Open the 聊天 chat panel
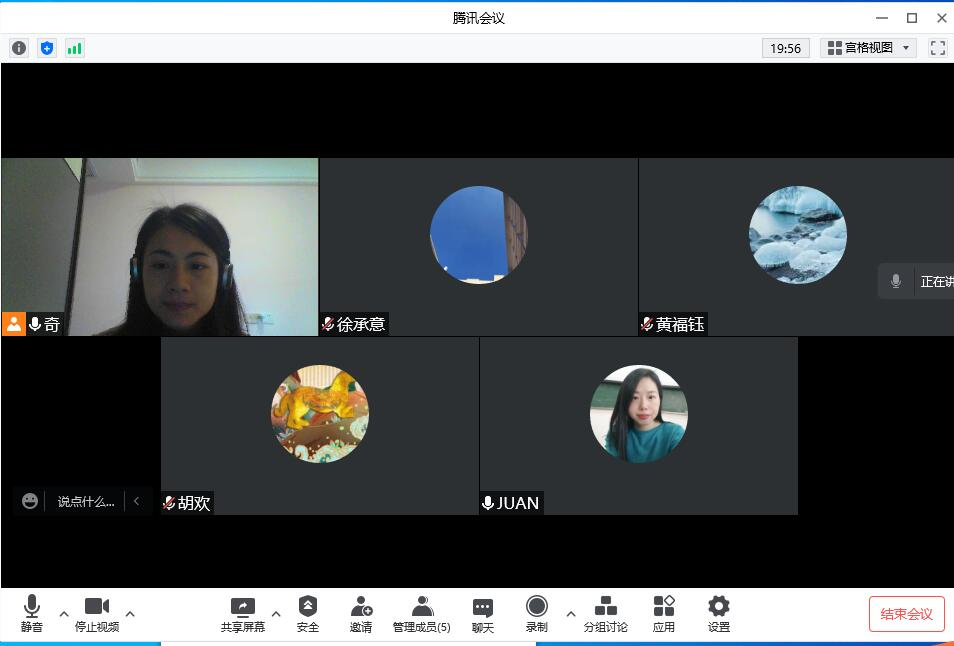The image size is (954, 646). pos(483,614)
